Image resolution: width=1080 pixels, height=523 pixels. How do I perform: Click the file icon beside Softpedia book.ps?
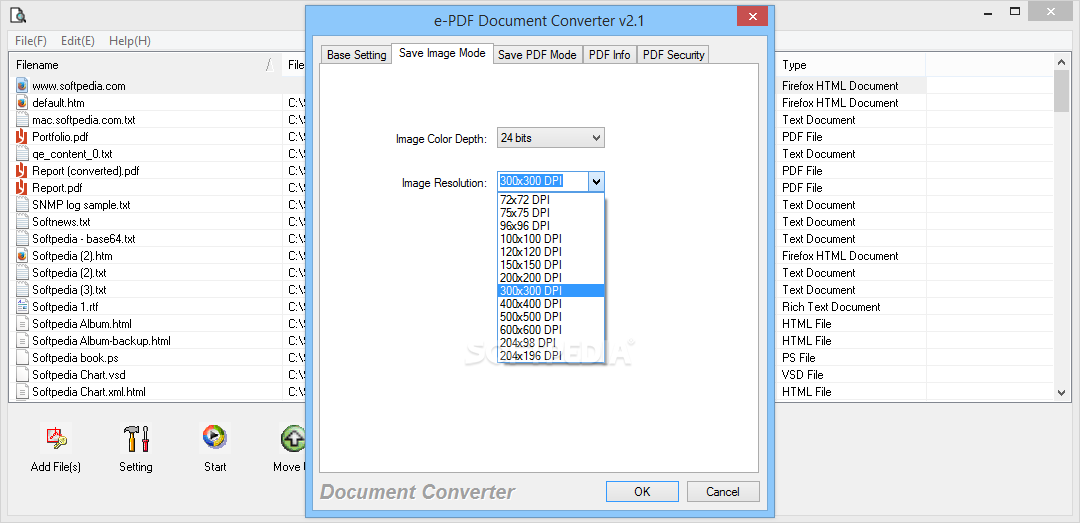click(22, 358)
